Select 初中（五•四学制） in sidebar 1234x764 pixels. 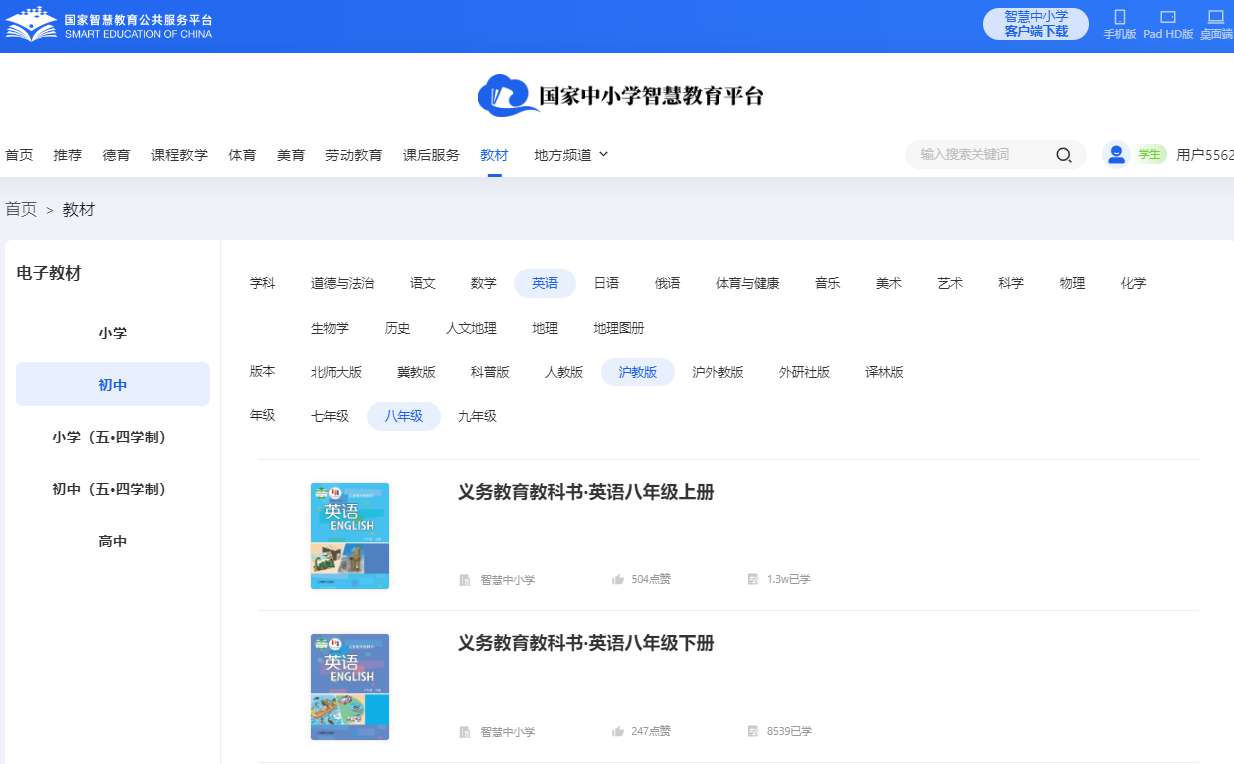(x=113, y=489)
